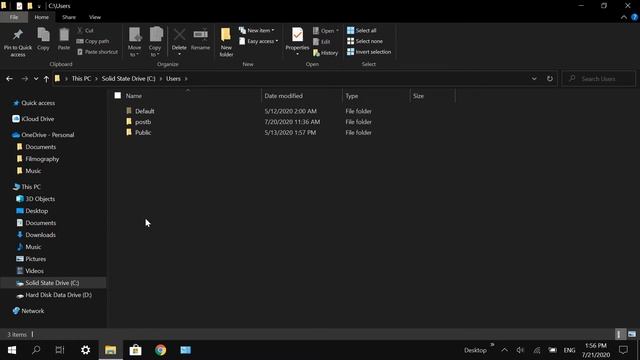Open the New item dropdown
Viewport: 640px width, 360px height.
tap(257, 31)
